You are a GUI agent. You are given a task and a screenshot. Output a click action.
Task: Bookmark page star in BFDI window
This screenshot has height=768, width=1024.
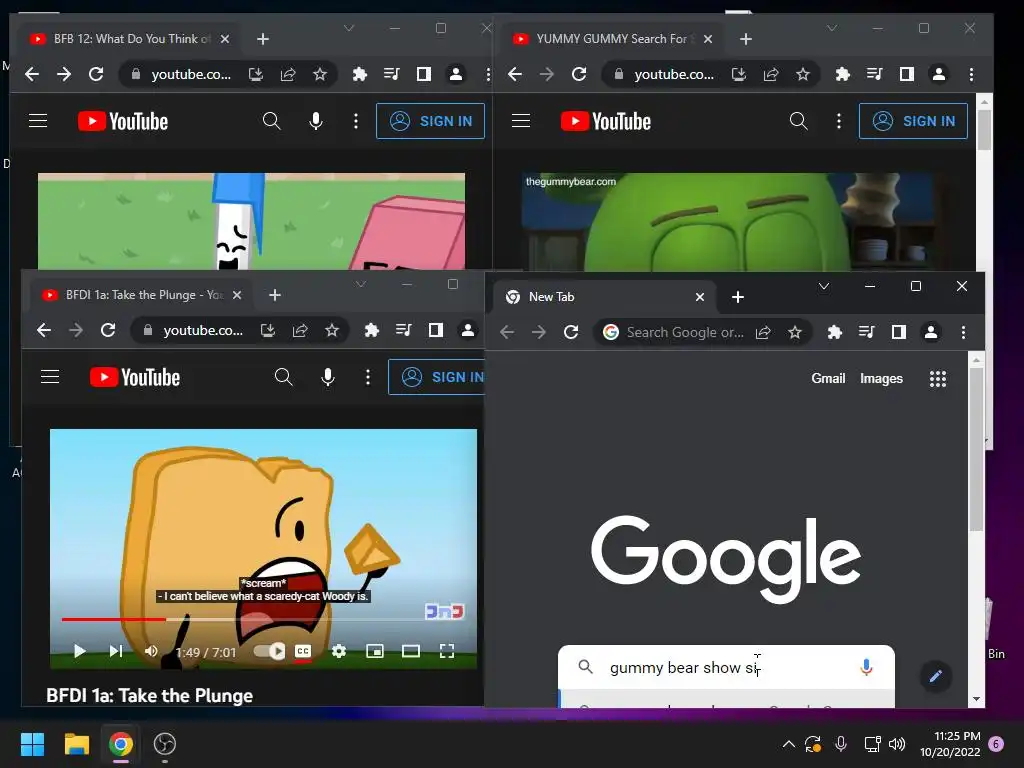(x=332, y=330)
